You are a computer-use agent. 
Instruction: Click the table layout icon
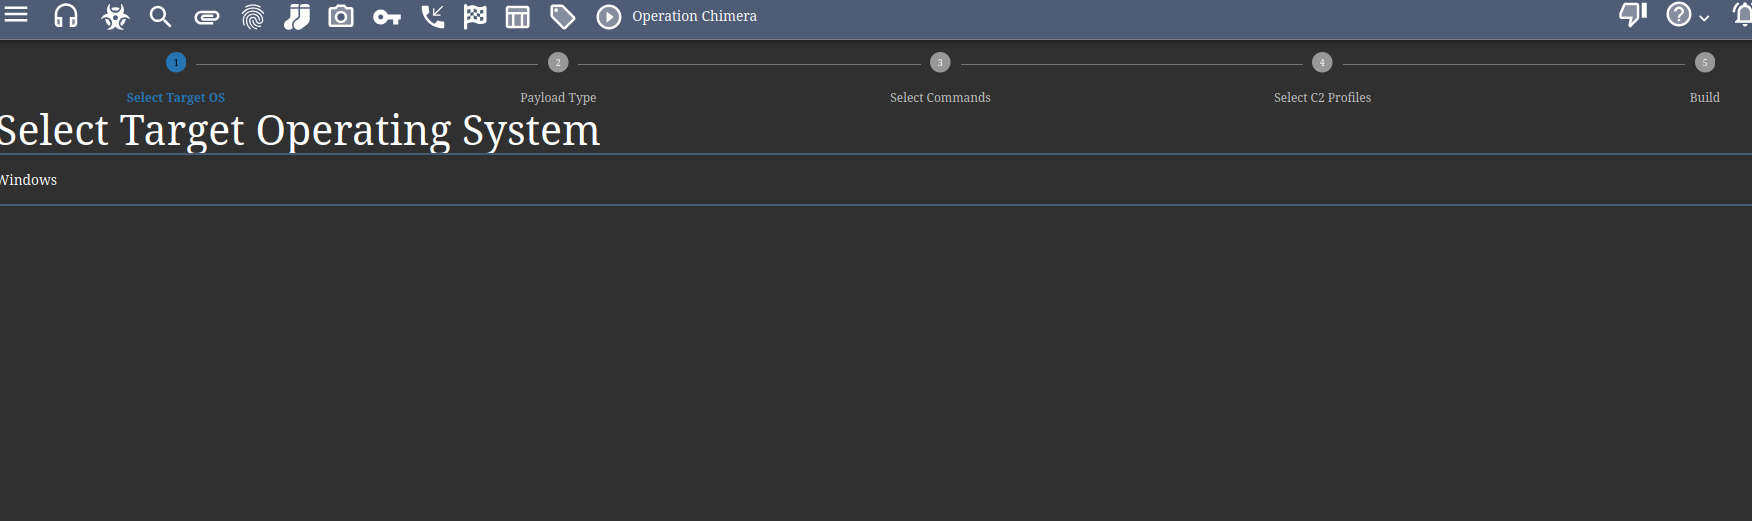[518, 17]
